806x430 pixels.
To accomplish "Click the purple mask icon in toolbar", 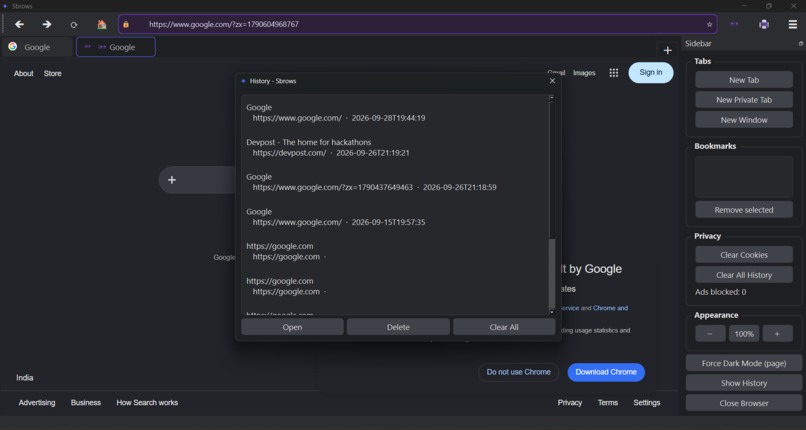I will point(734,24).
